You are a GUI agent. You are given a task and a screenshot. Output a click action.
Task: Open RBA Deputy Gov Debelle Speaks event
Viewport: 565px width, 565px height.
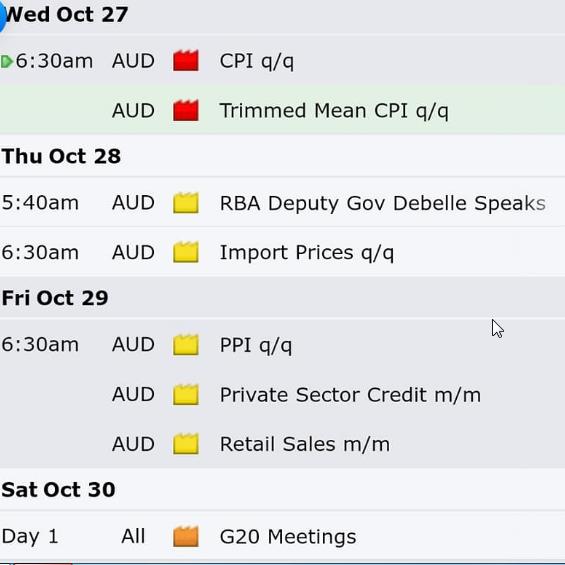pyautogui.click(x=383, y=203)
